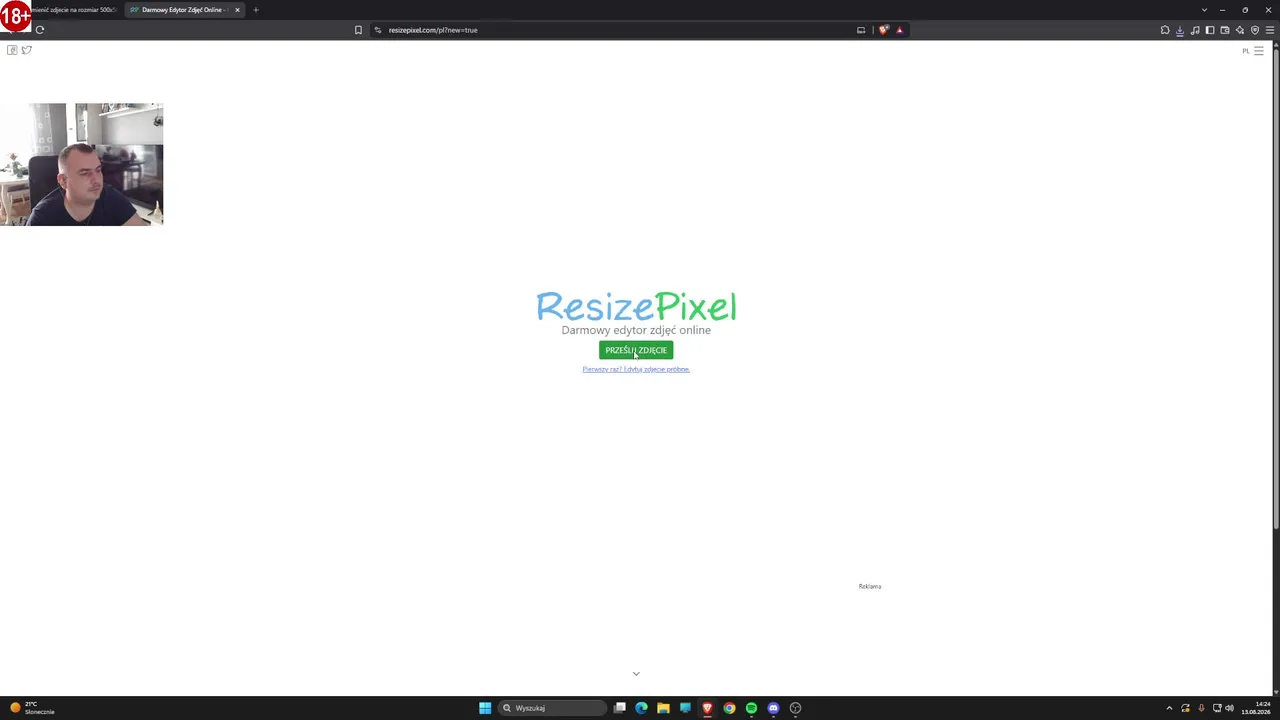Open the Brave VPN shield icon
This screenshot has width=1280, height=720.
1255,30
